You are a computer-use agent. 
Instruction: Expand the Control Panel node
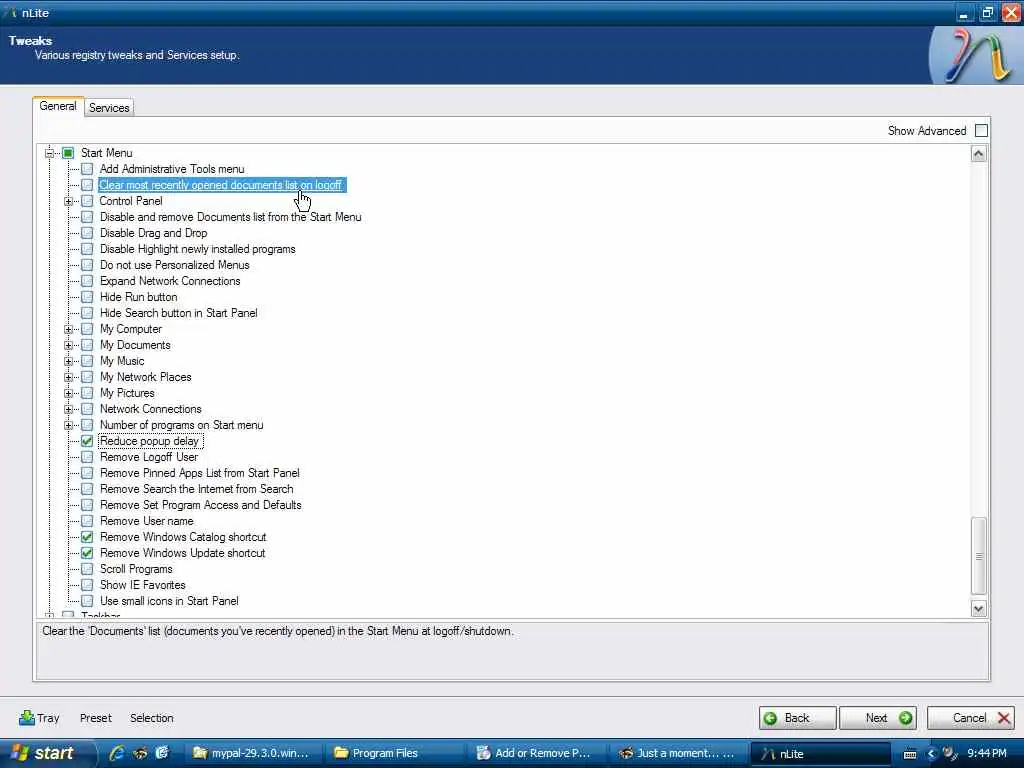tap(69, 201)
